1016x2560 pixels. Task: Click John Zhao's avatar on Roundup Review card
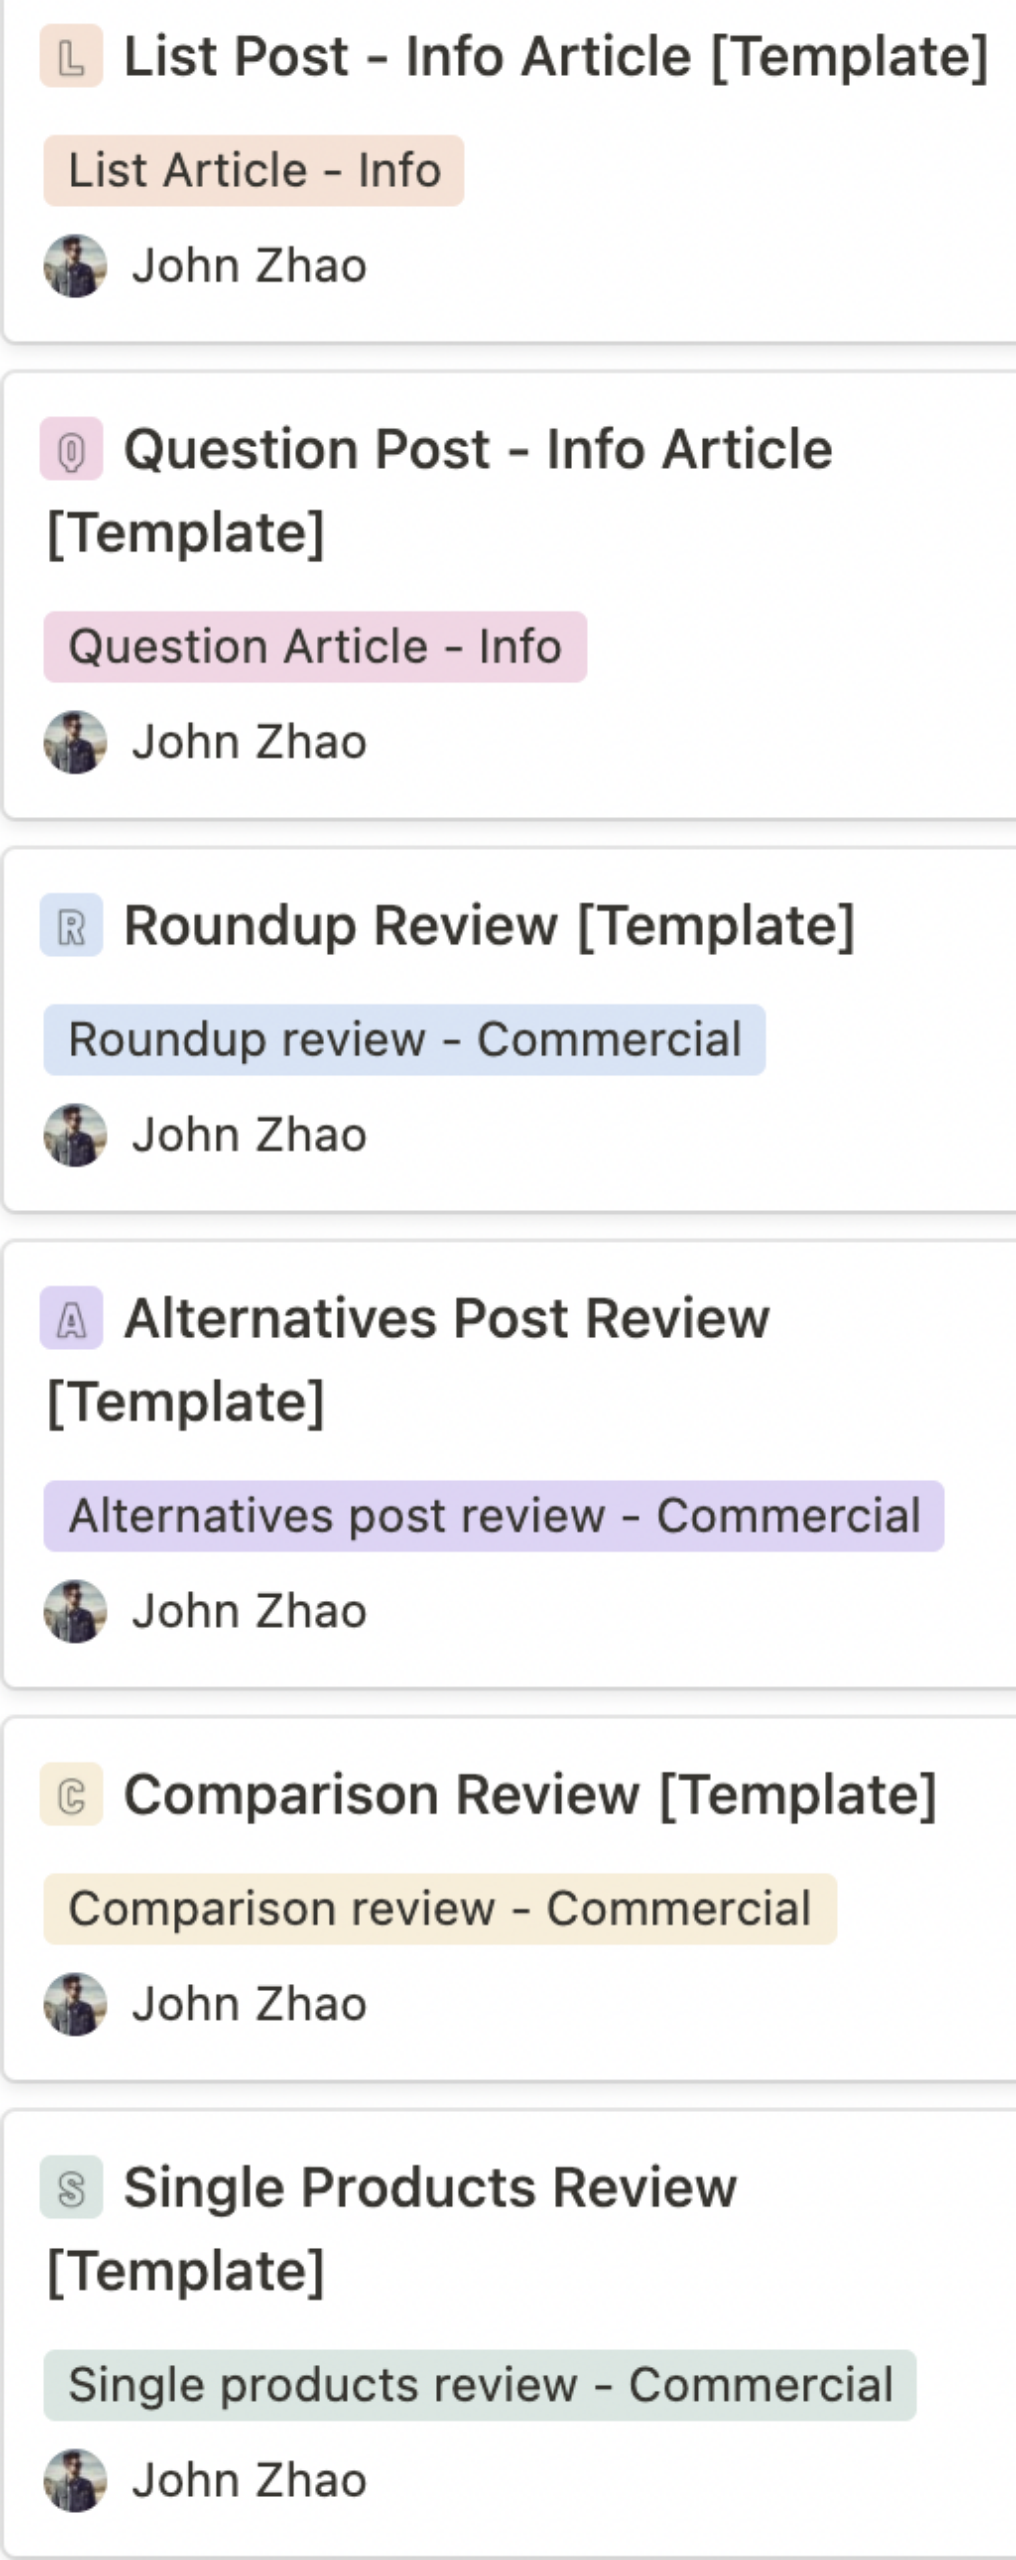75,1135
